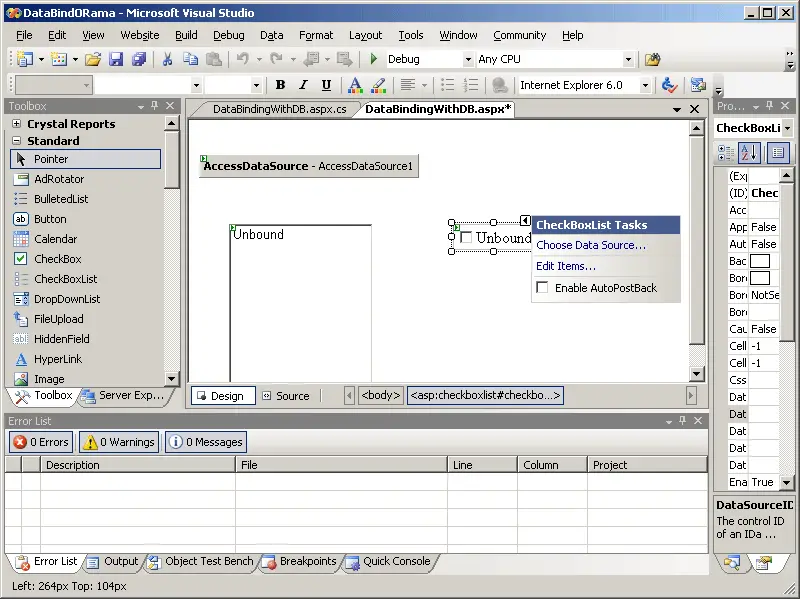Open the Error List window position dropdown arrow
The height and width of the screenshot is (599, 800).
(669, 421)
